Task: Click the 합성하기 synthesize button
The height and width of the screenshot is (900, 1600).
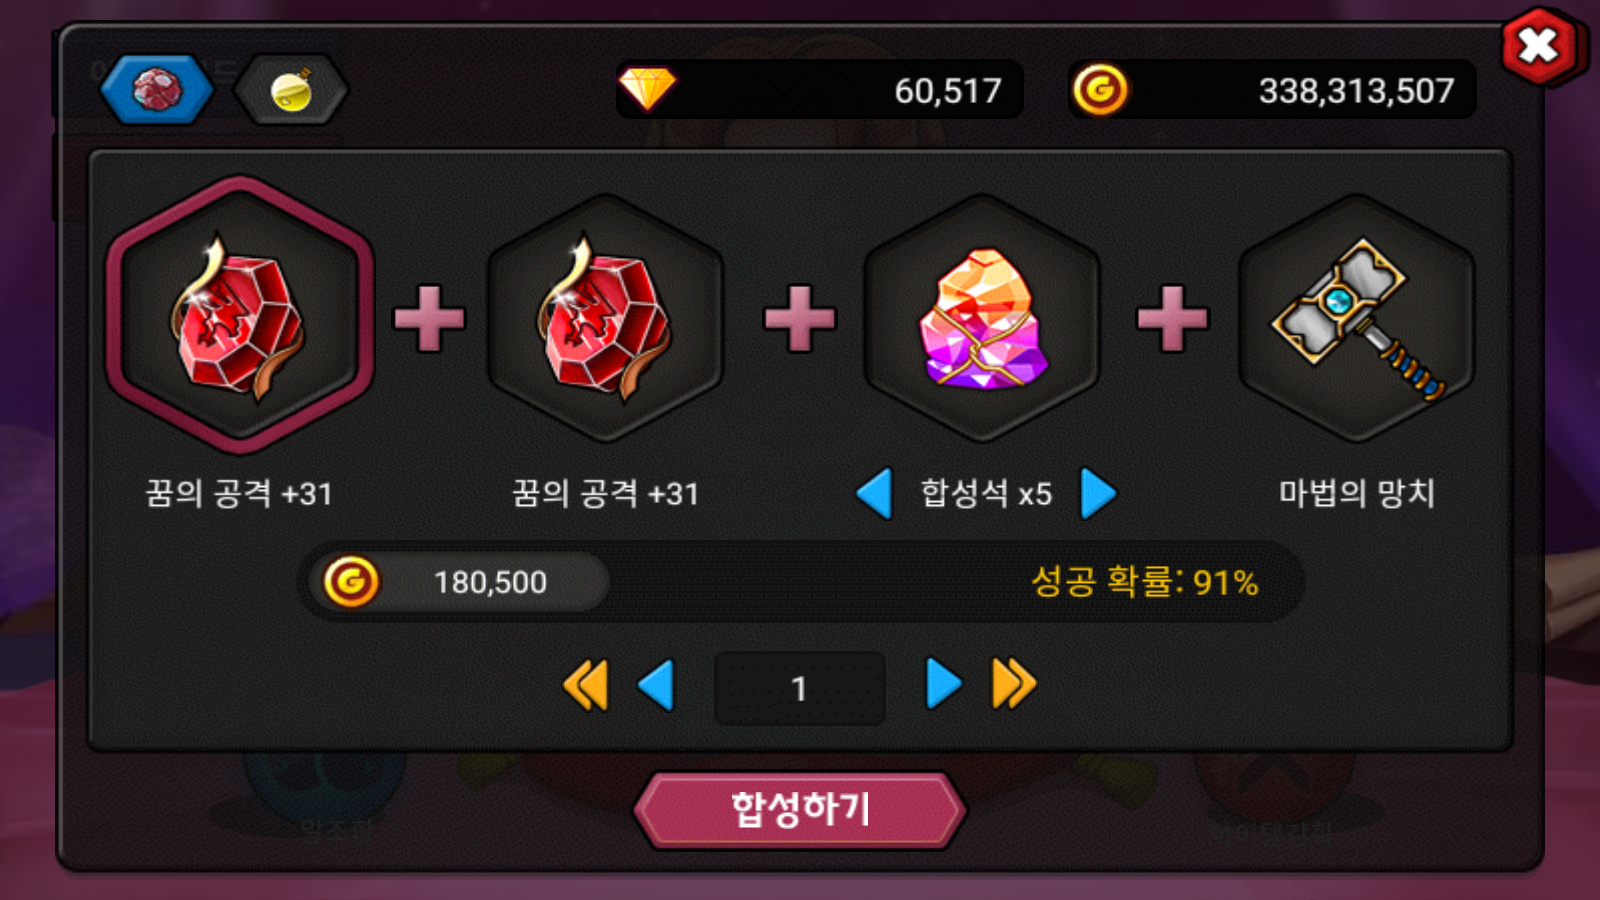Action: point(800,810)
